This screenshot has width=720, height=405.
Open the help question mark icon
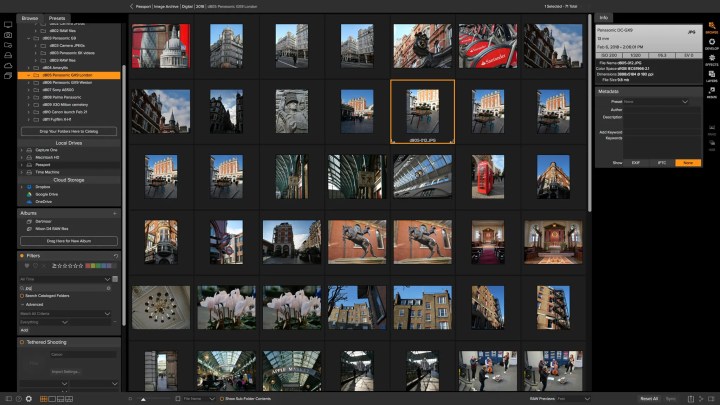[19, 399]
